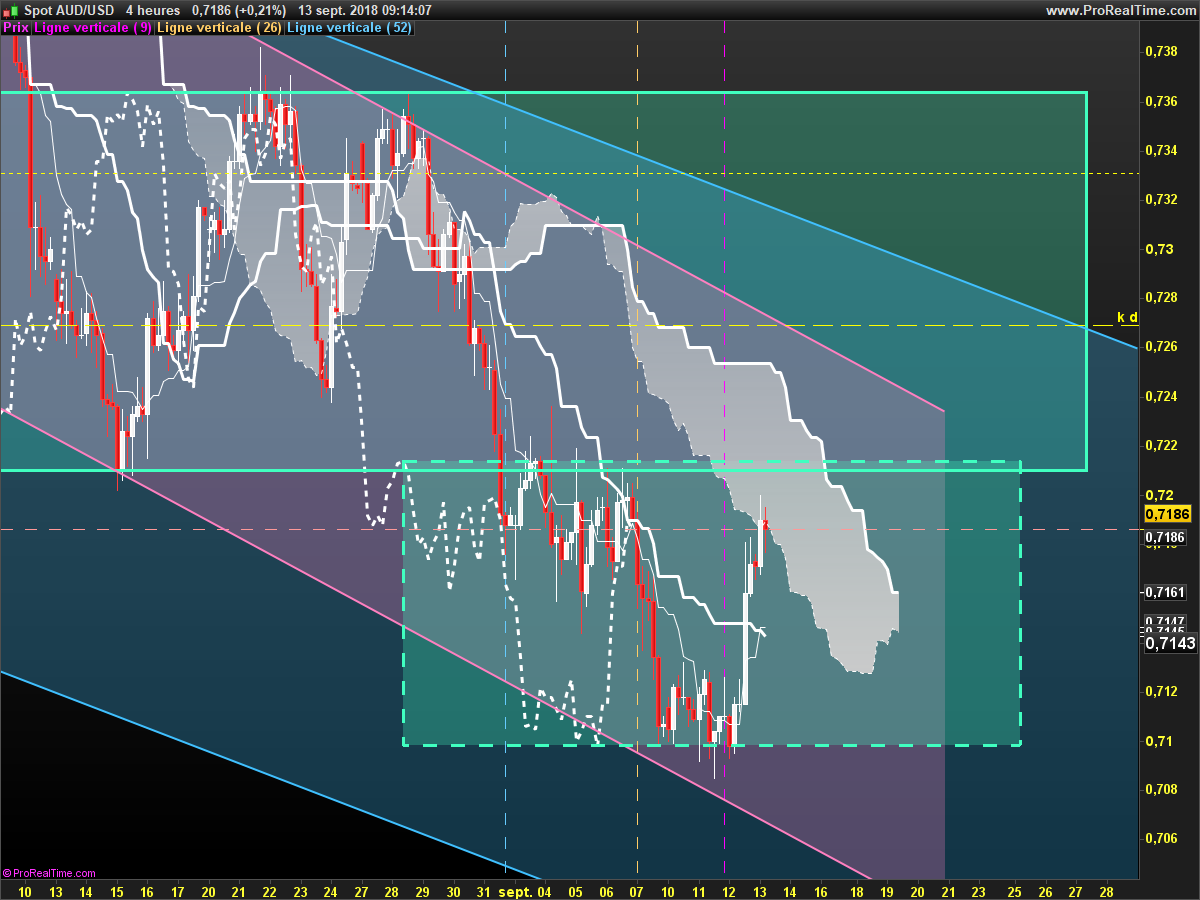The height and width of the screenshot is (900, 1200).
Task: Open the www.ProRealTime.com link
Action: coord(1120,10)
